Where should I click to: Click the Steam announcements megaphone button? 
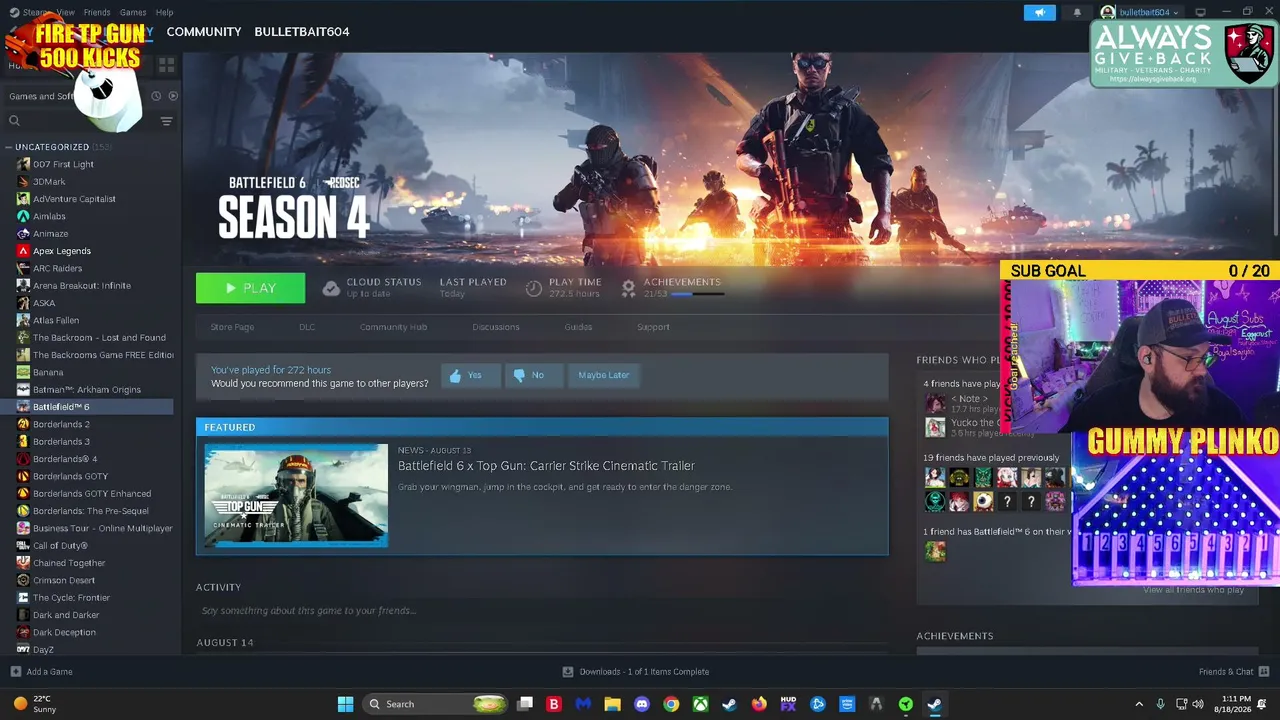click(x=1039, y=12)
